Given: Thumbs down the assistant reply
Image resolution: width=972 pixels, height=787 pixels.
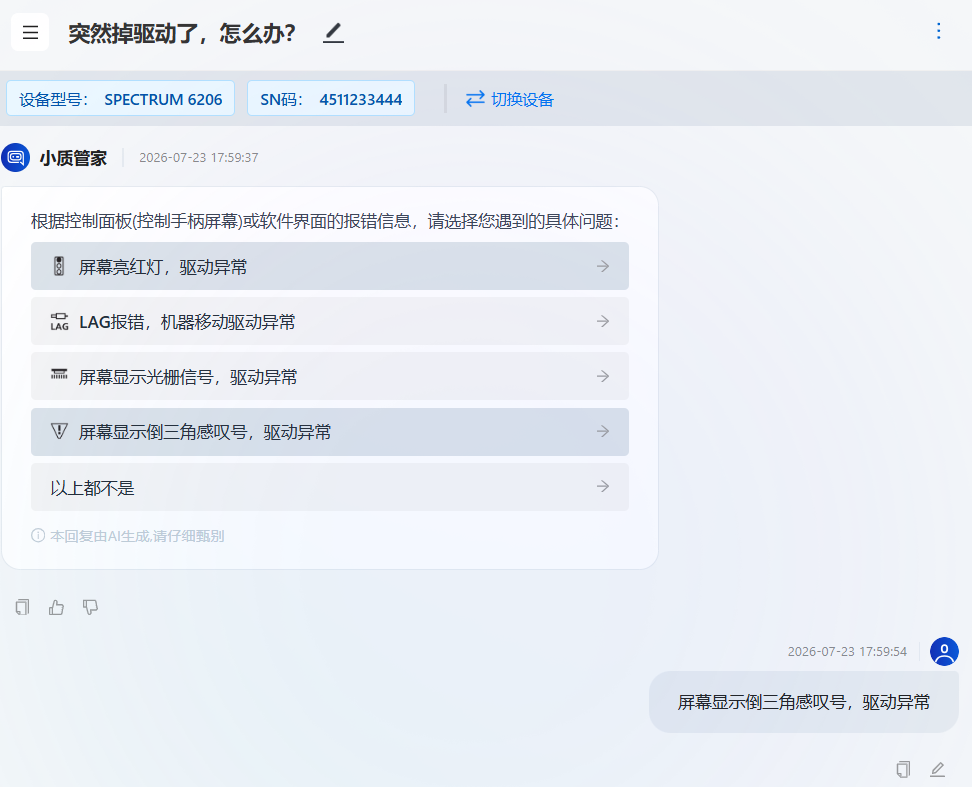Looking at the screenshot, I should (x=91, y=607).
